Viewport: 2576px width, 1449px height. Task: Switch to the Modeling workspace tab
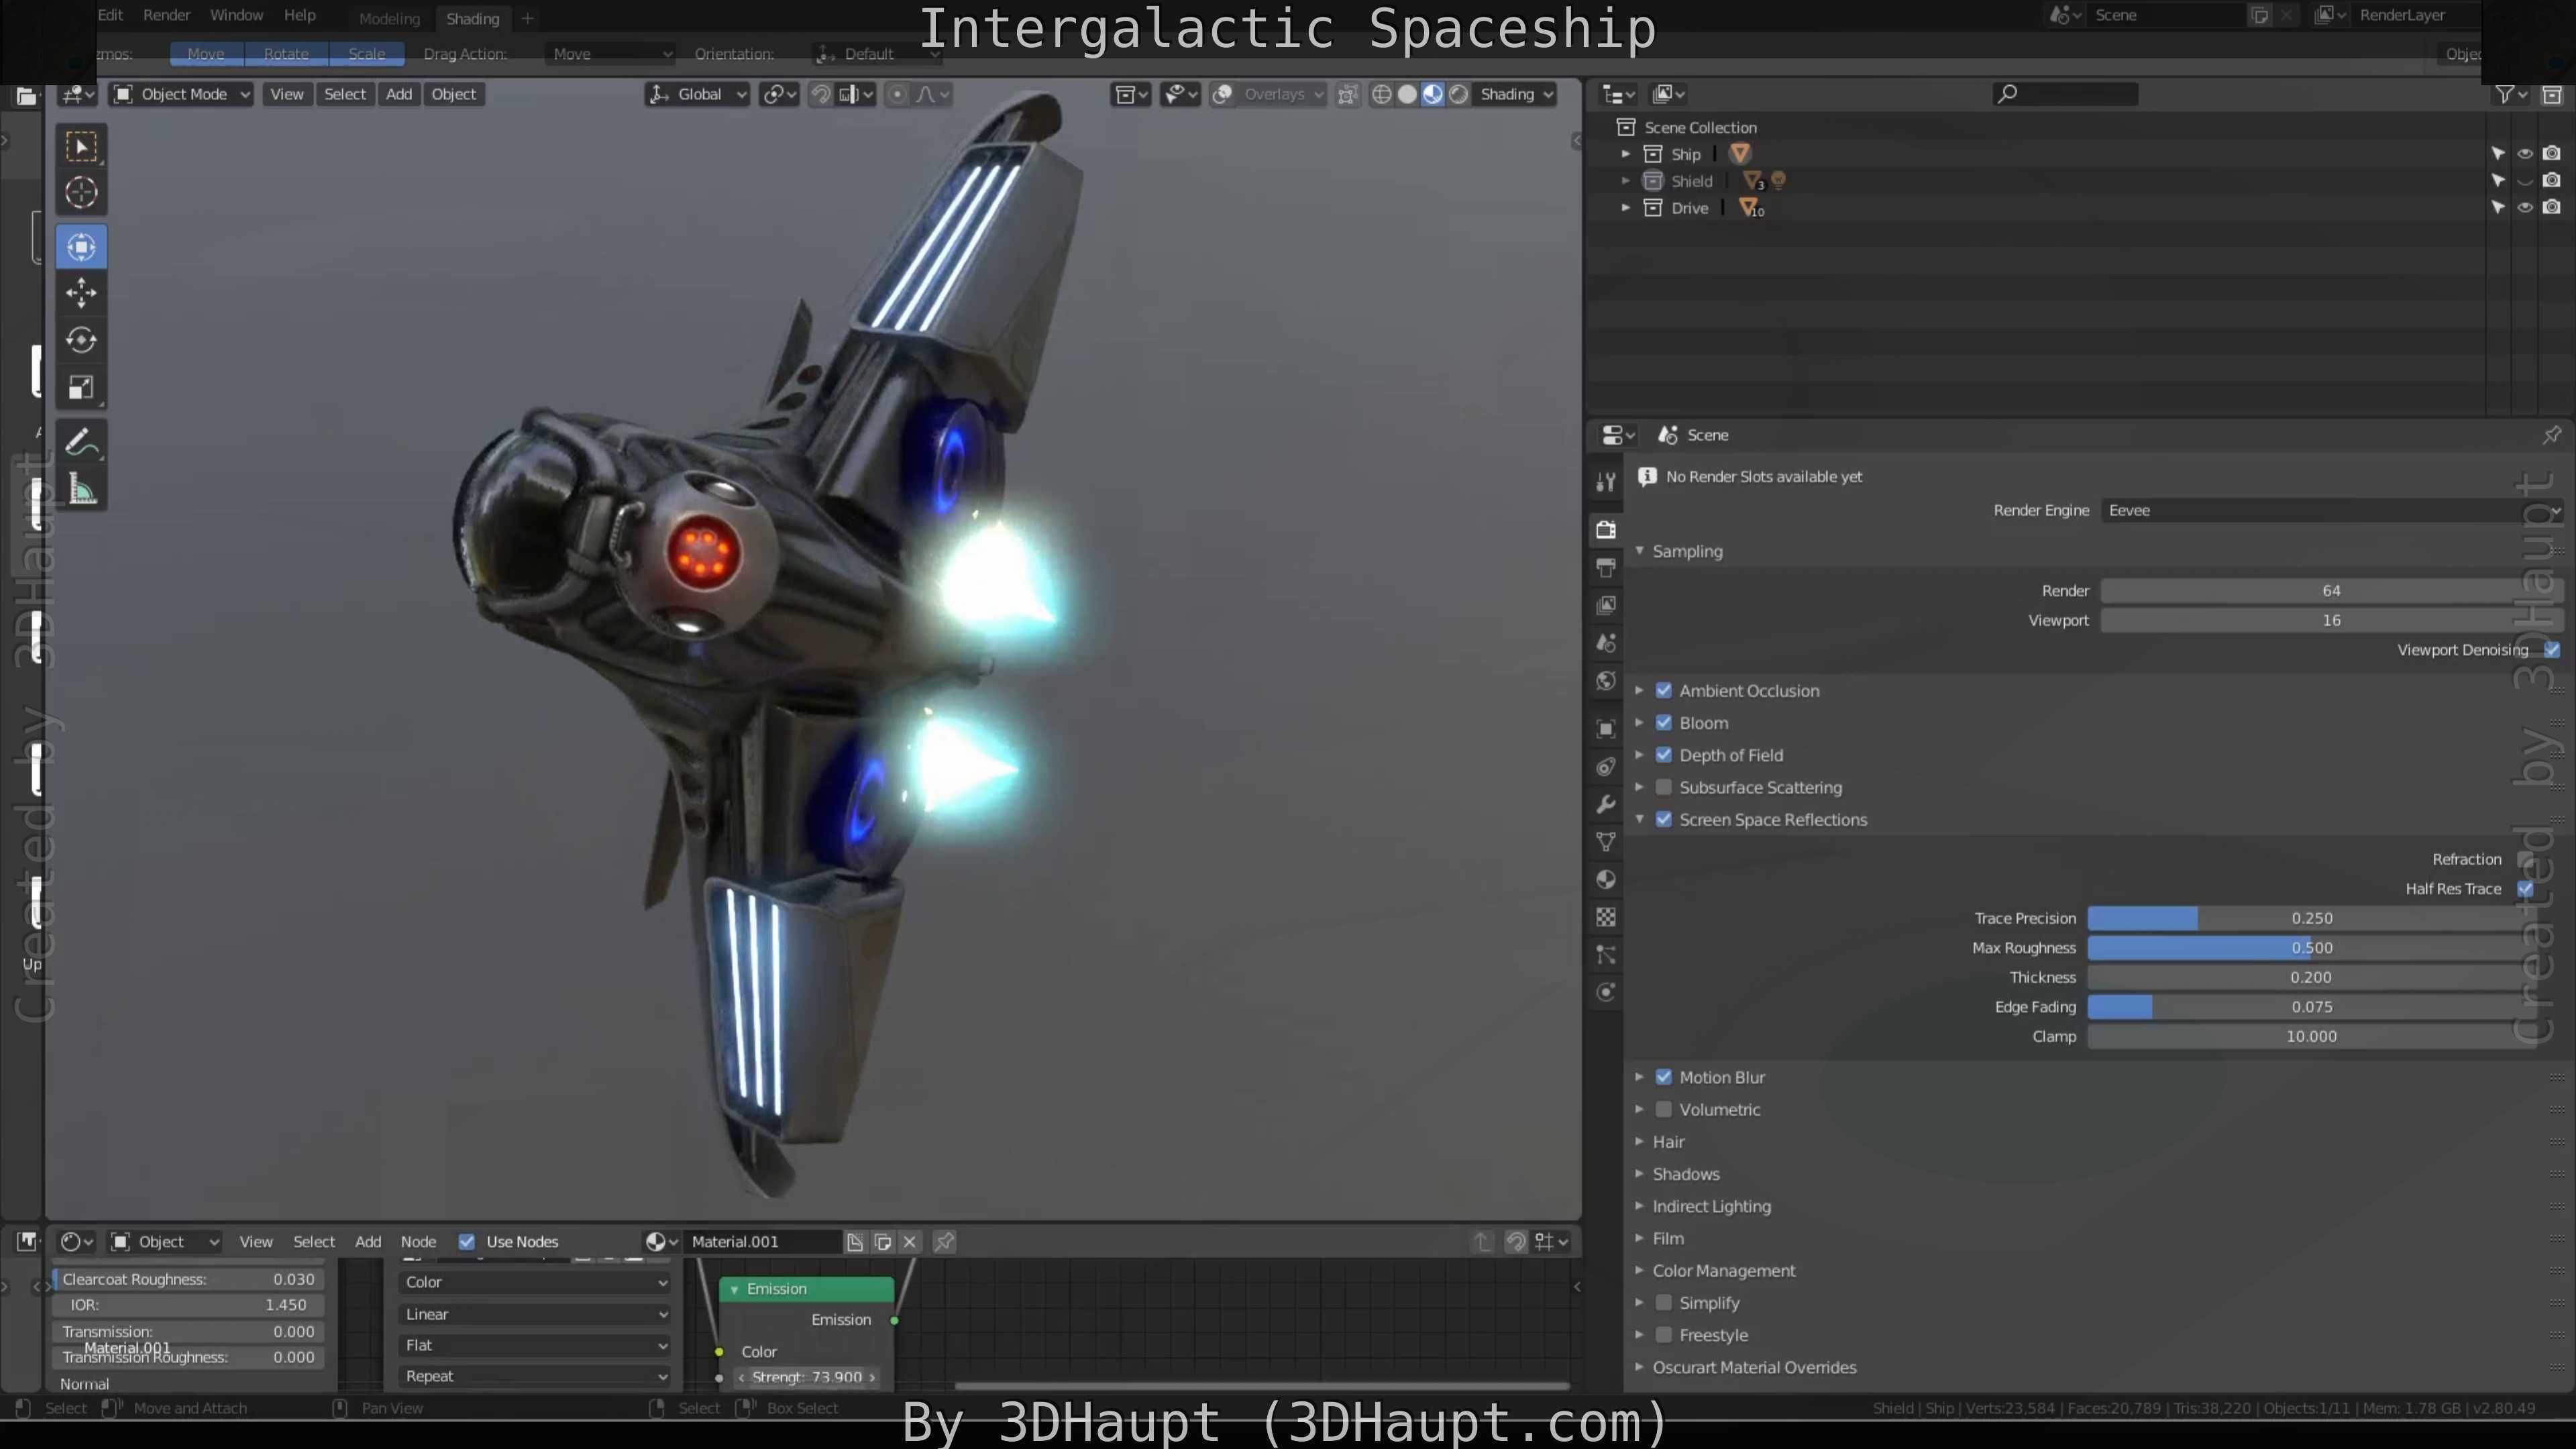click(x=389, y=18)
